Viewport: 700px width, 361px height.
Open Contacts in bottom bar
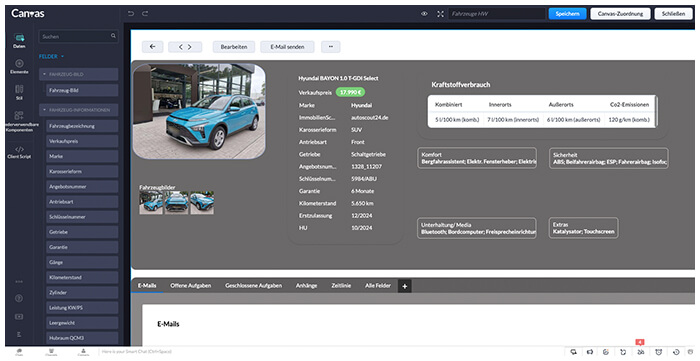pos(83,353)
